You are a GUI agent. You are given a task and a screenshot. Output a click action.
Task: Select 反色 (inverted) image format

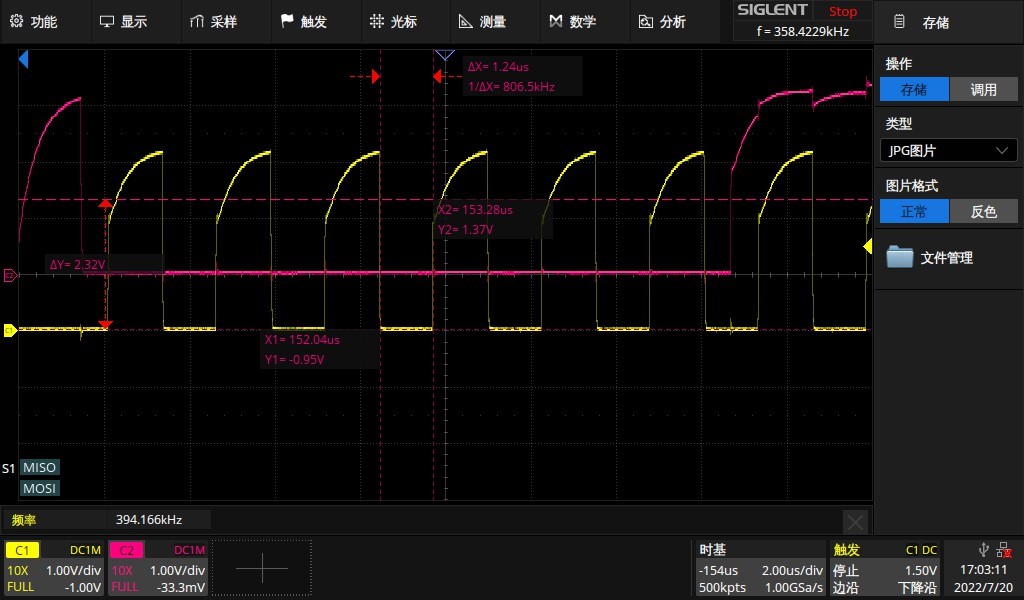pyautogui.click(x=984, y=211)
